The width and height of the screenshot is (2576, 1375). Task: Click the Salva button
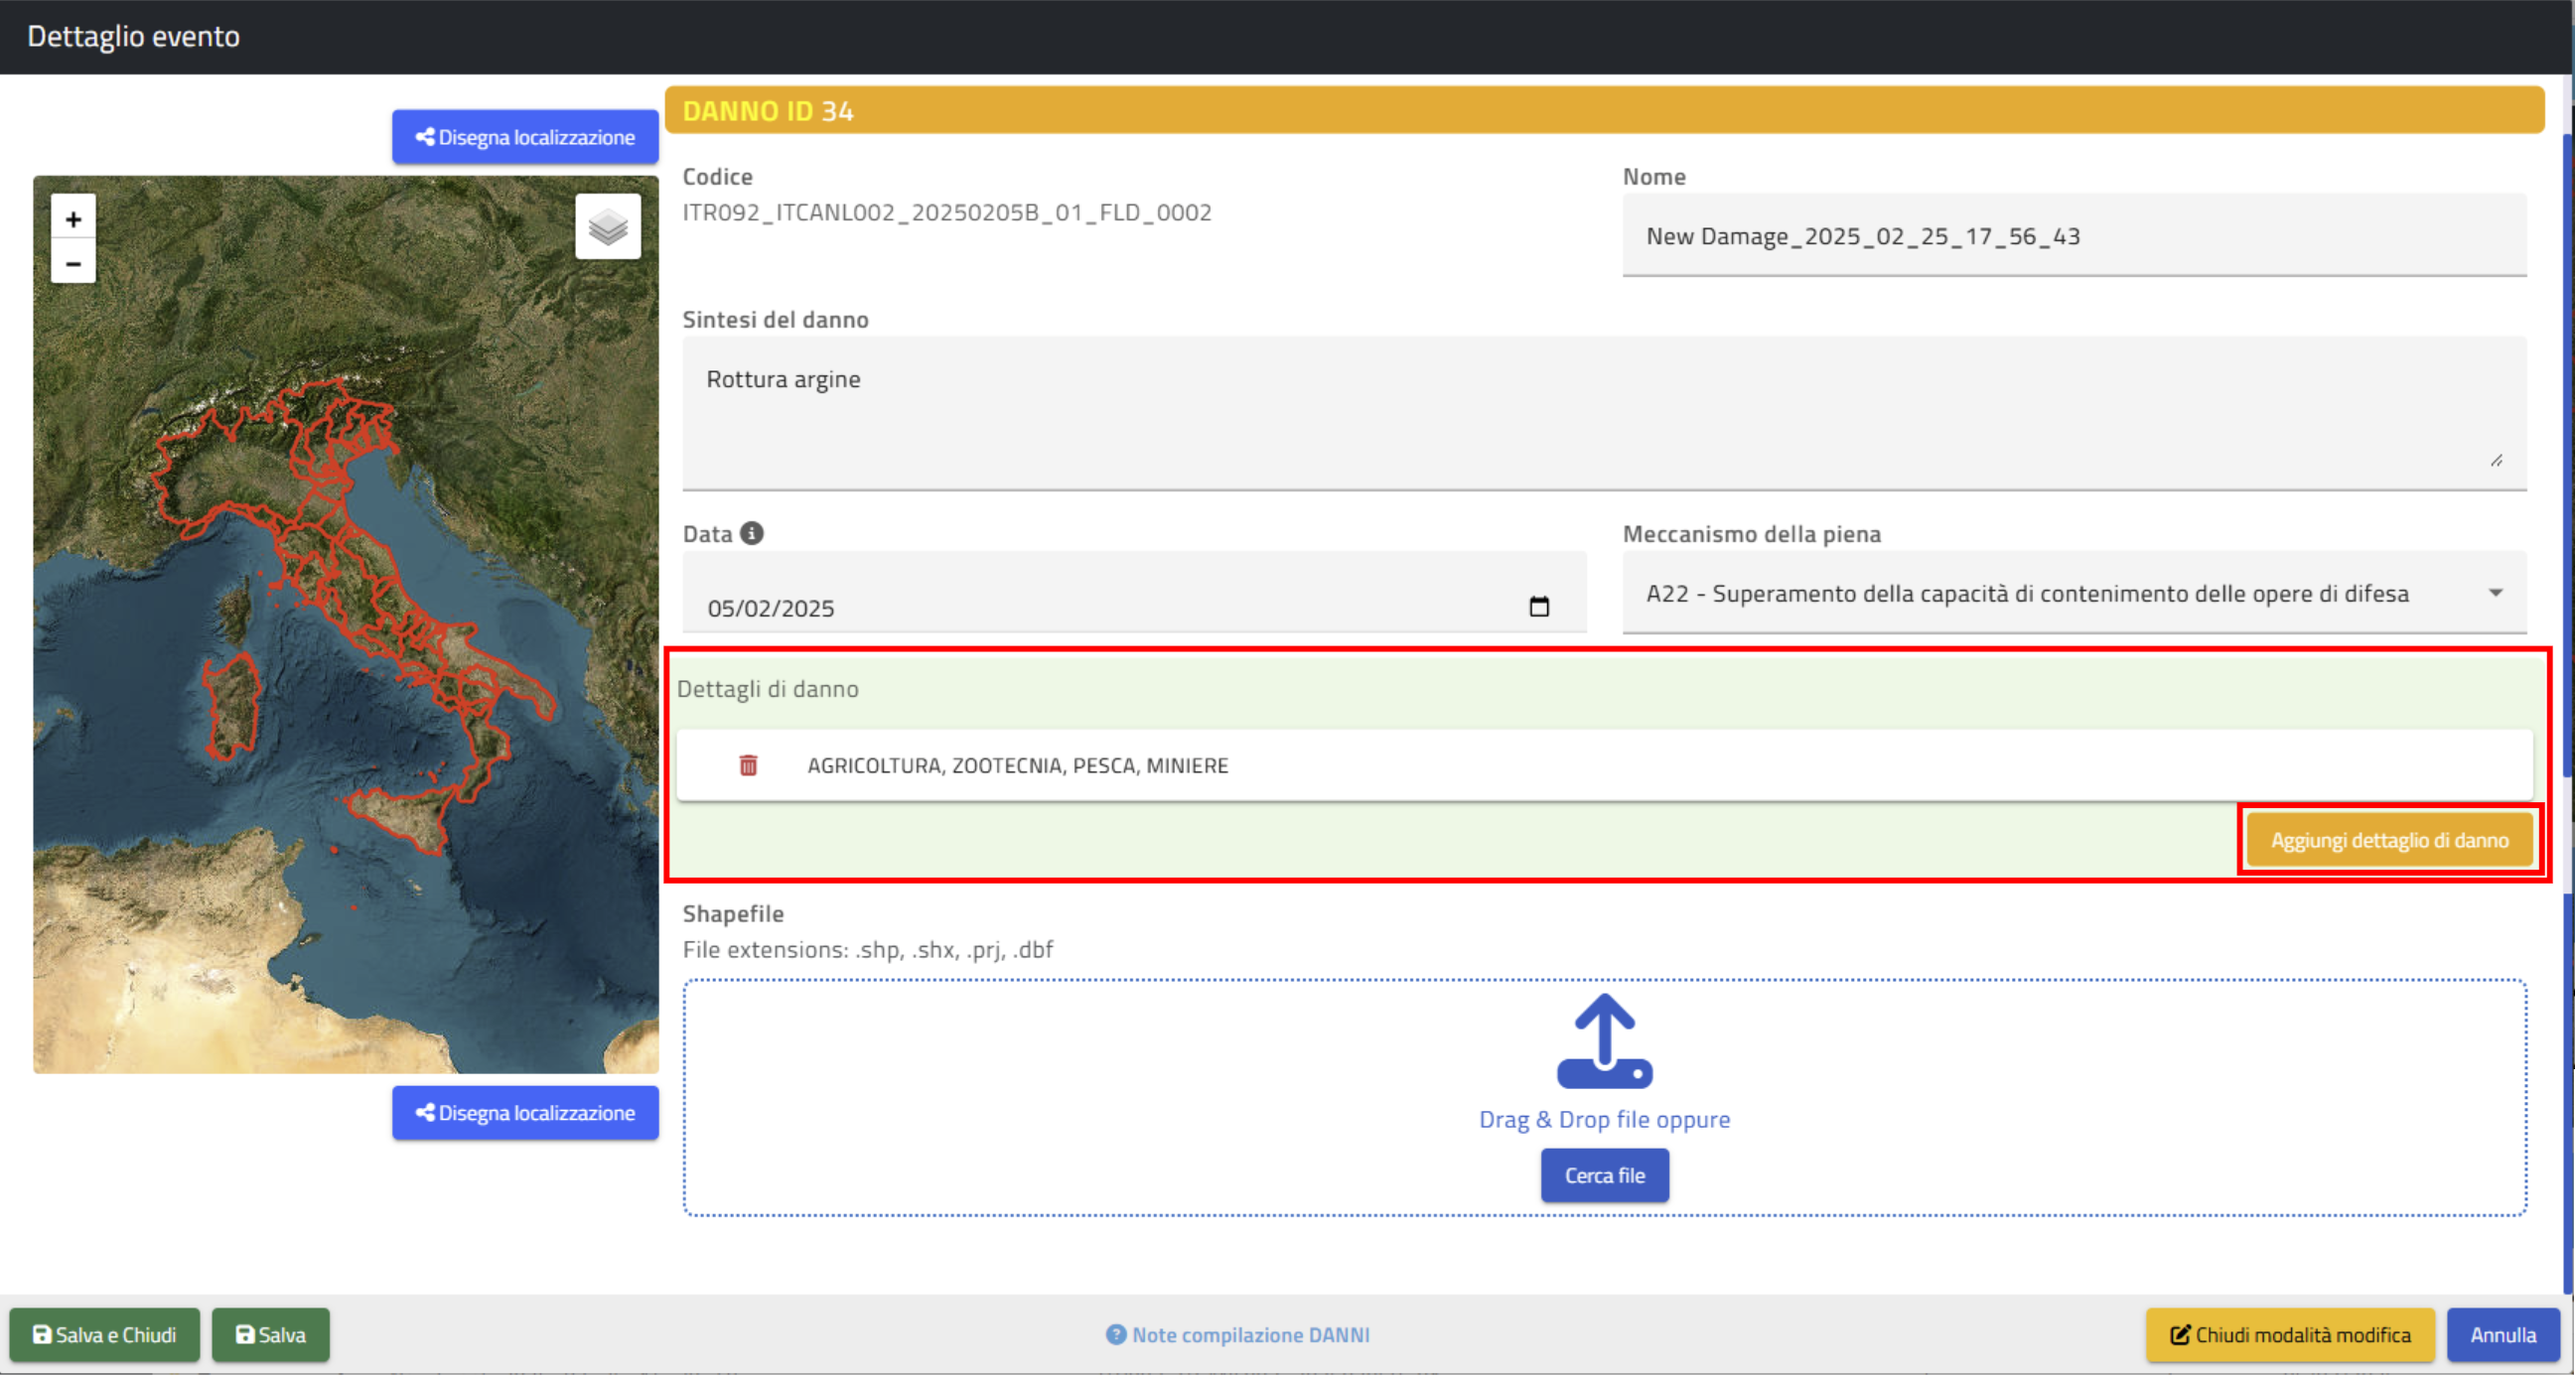click(x=270, y=1335)
